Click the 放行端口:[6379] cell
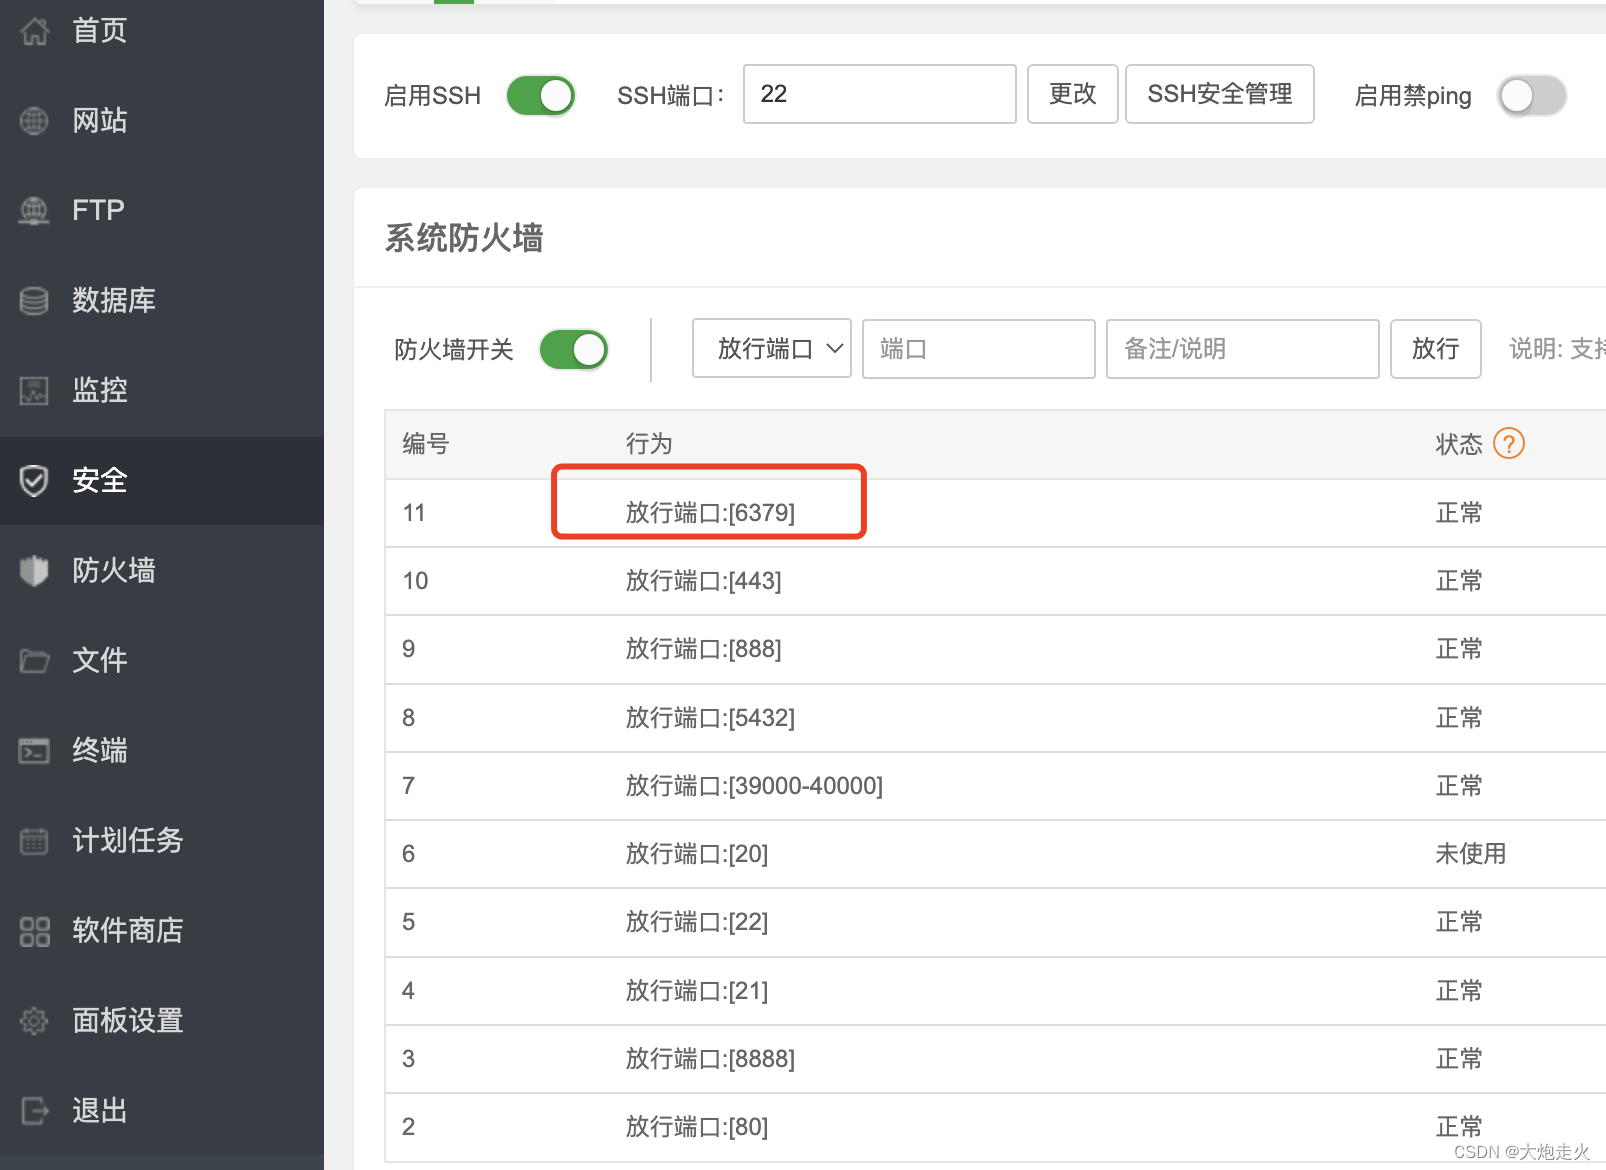 pos(710,513)
